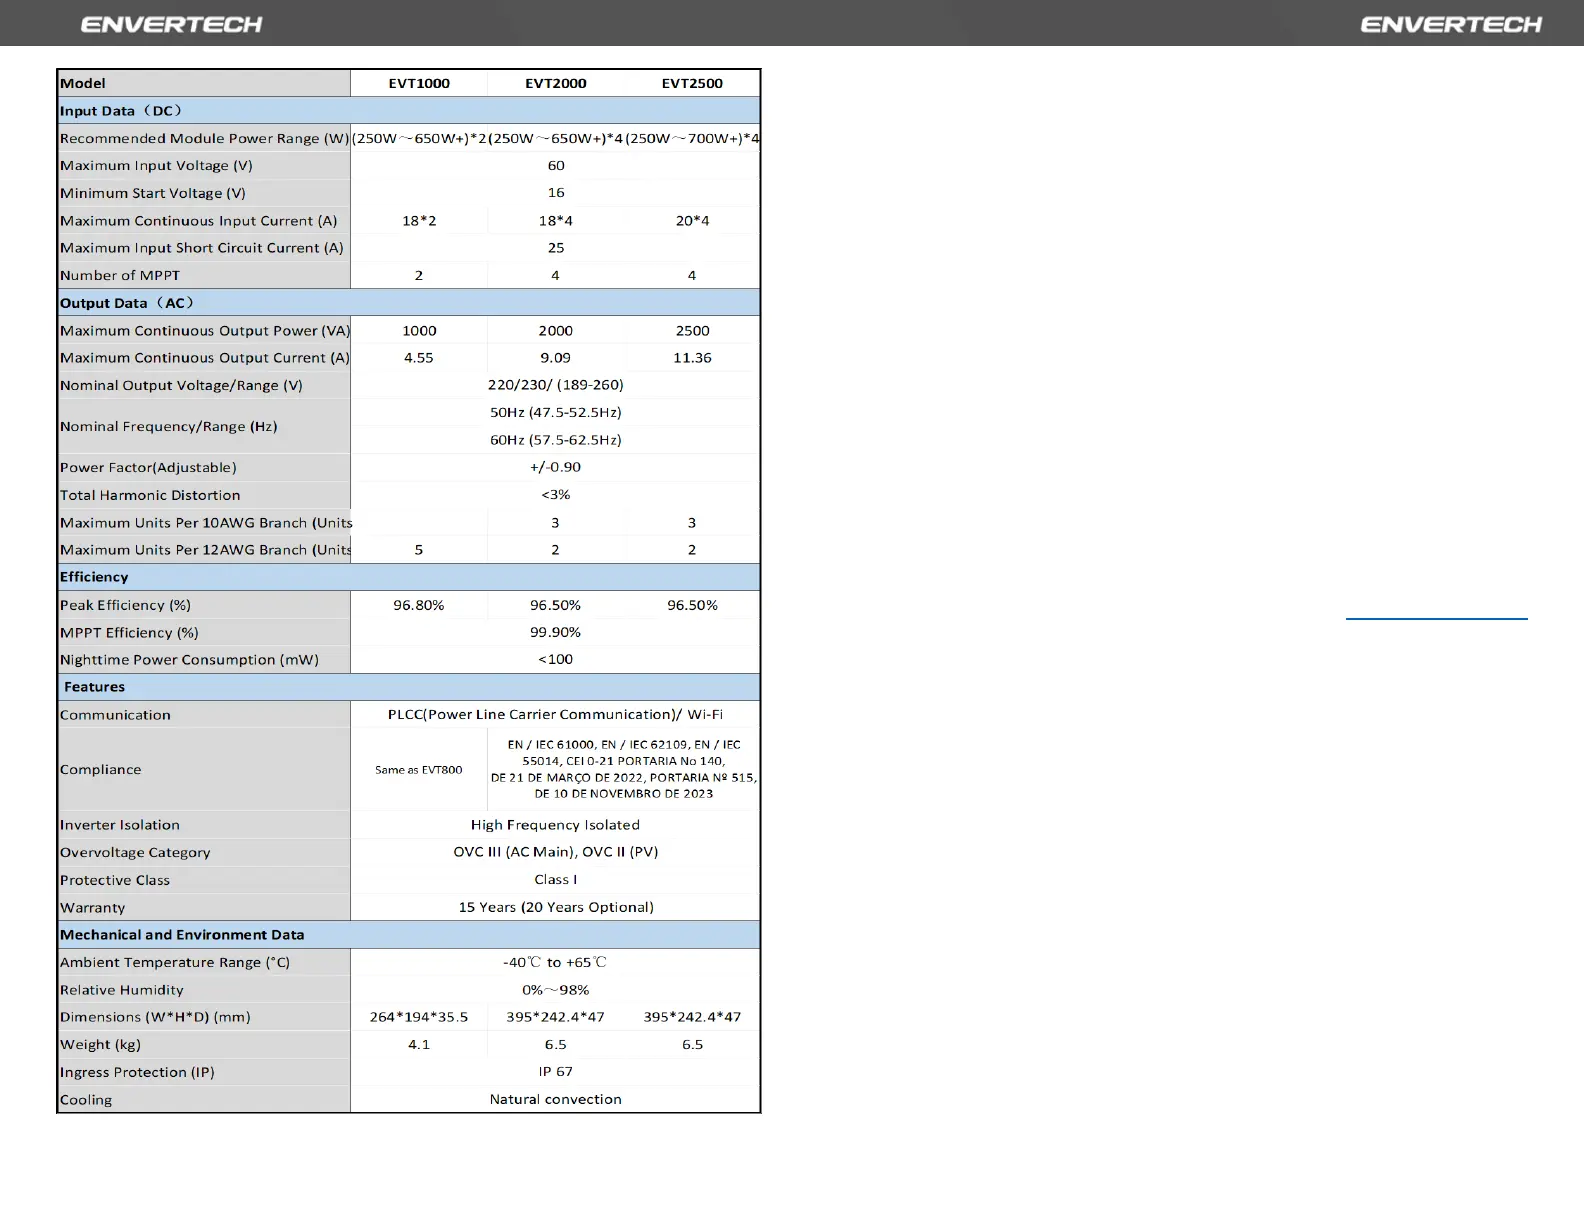Click the Input Data (DC) section header

(x=121, y=111)
